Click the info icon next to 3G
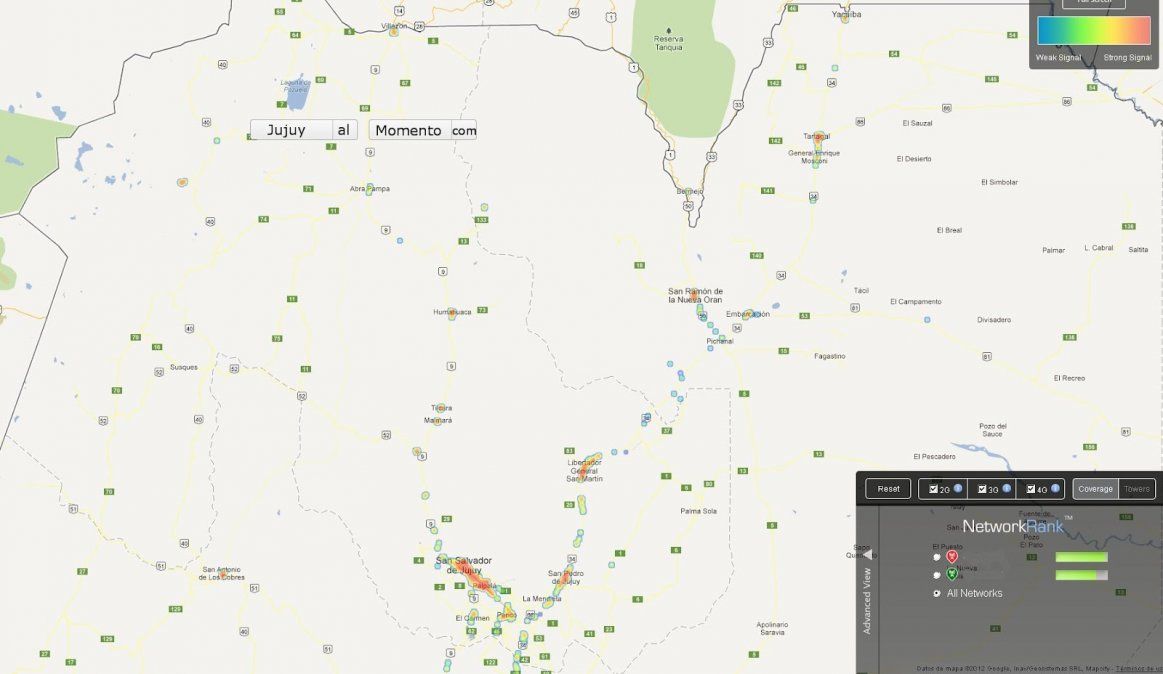Viewport: 1163px width, 674px height. pyautogui.click(x=1007, y=489)
